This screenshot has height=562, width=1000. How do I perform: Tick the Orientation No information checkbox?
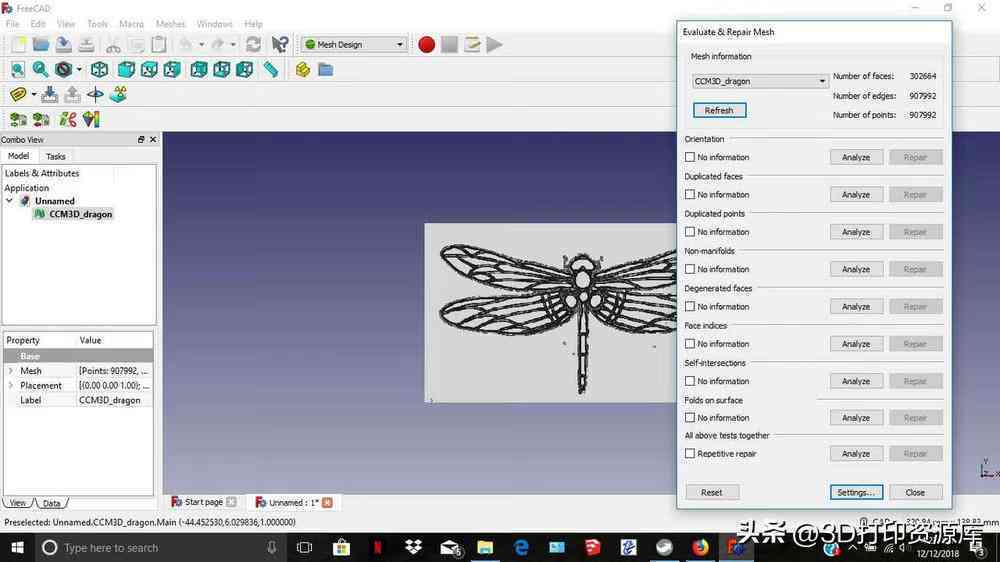pos(689,157)
